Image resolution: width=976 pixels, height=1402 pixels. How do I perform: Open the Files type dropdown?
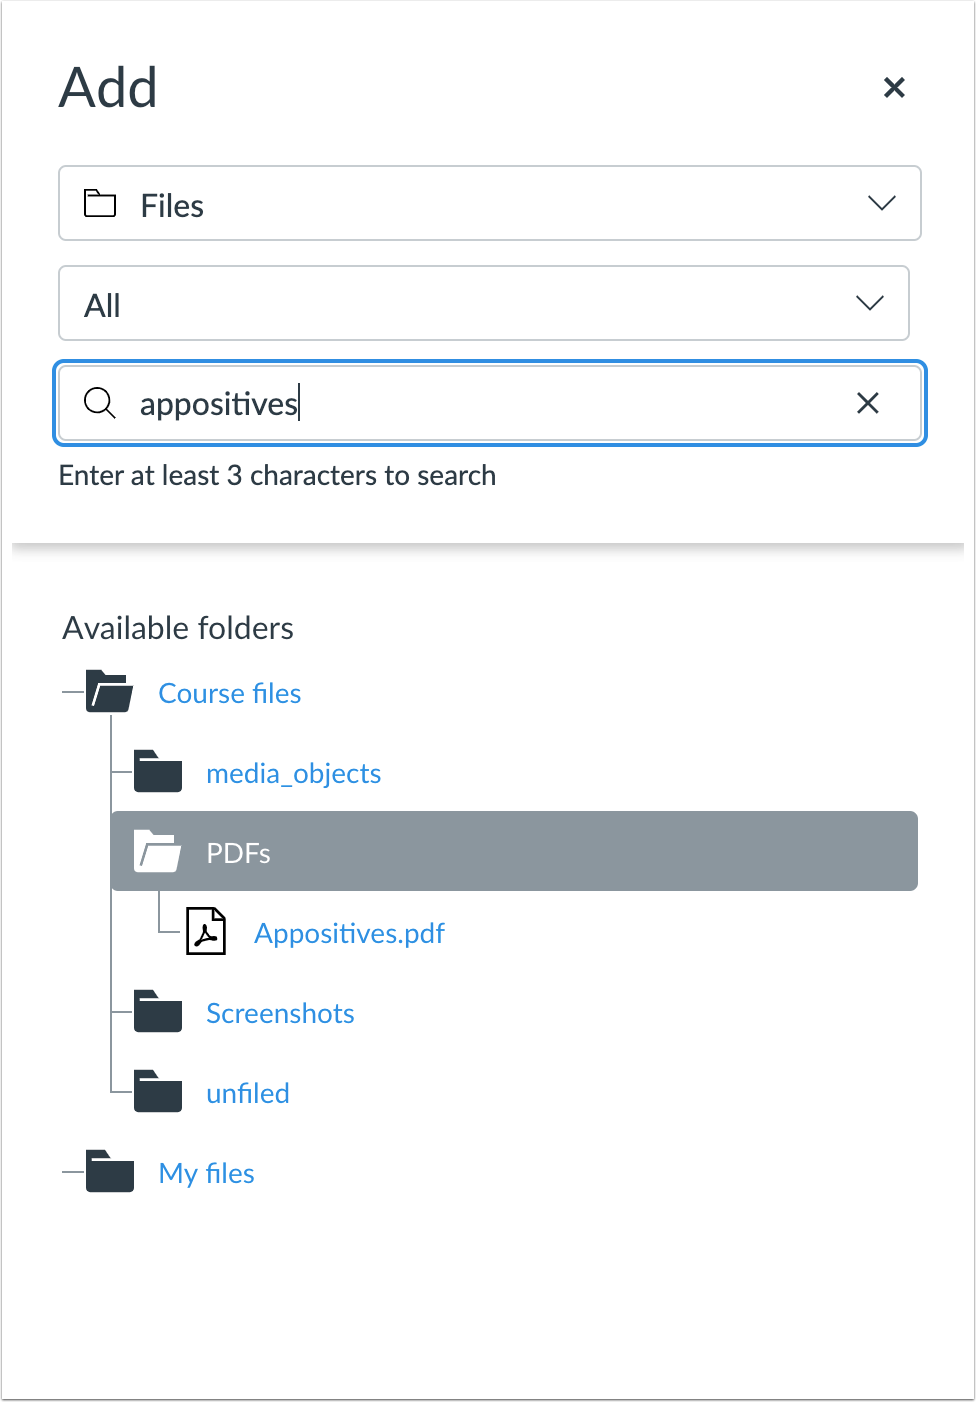[x=489, y=204]
